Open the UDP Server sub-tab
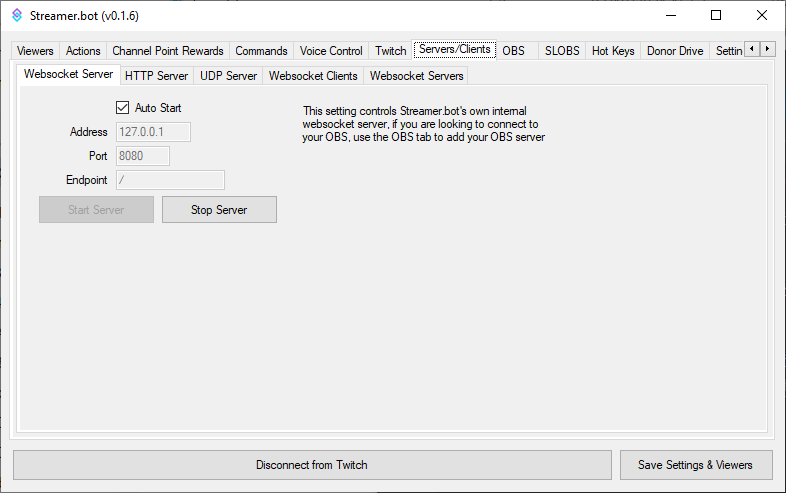 pyautogui.click(x=229, y=76)
